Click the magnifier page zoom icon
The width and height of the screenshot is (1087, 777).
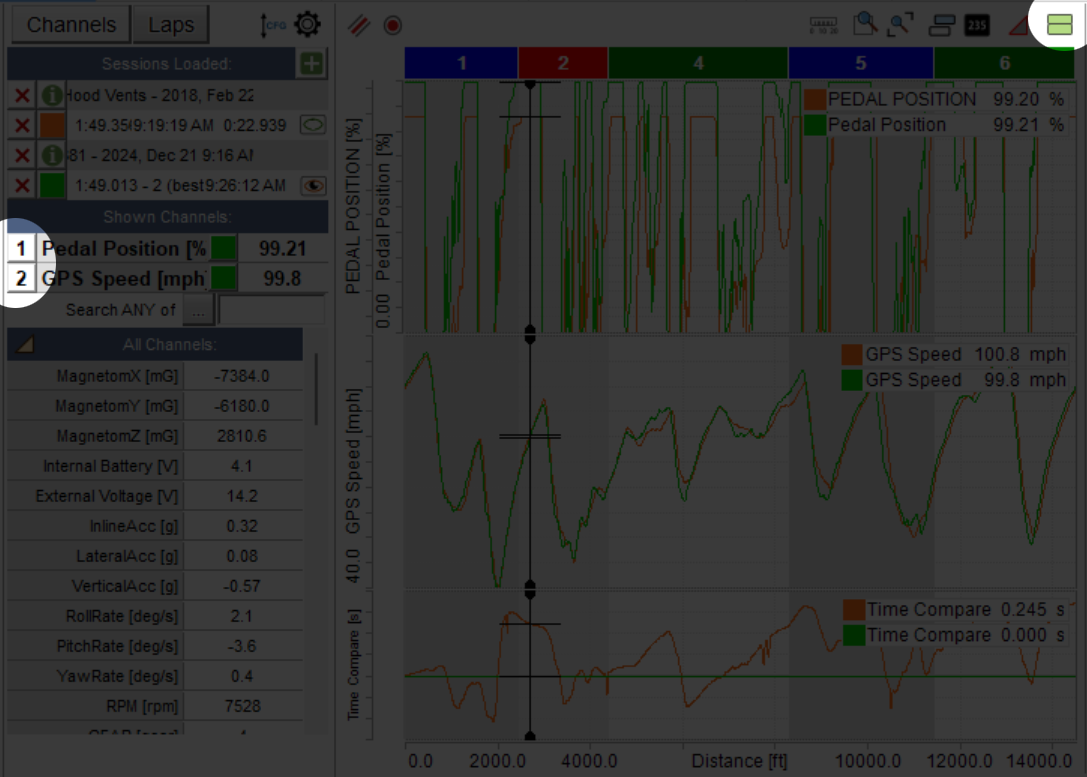point(864,24)
